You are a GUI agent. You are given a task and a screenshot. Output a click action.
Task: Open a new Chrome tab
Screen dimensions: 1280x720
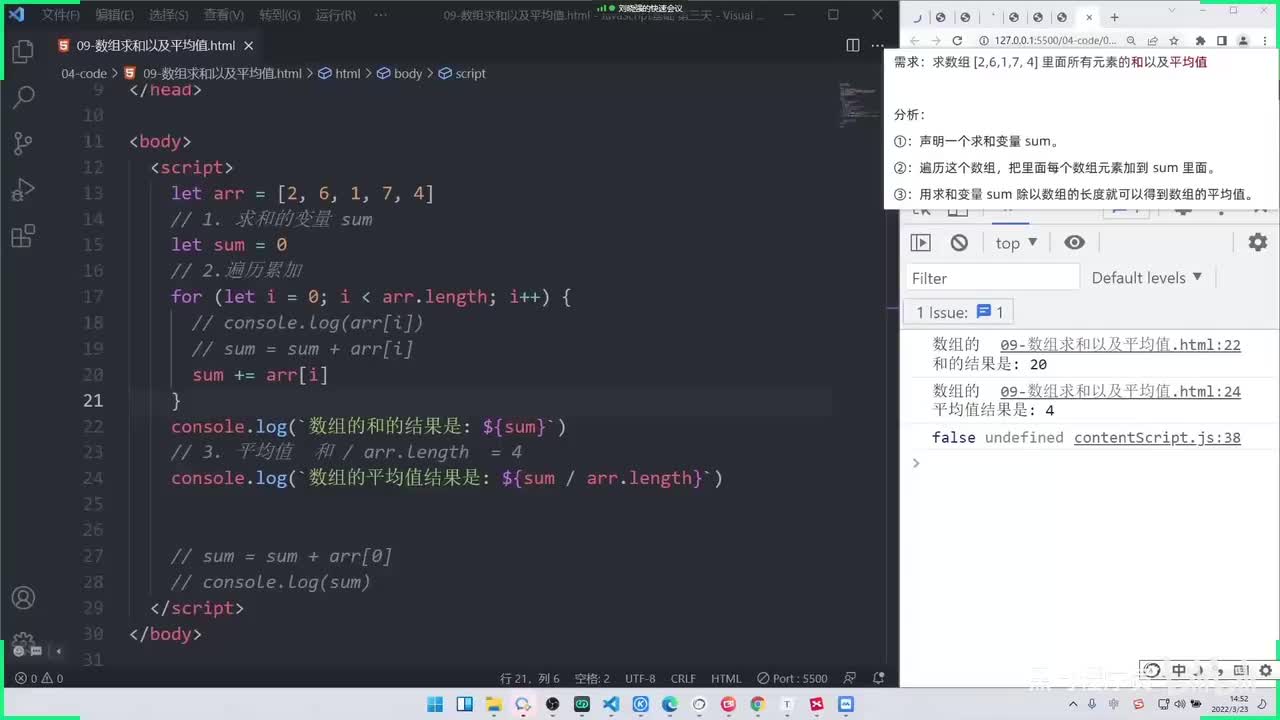point(1115,17)
